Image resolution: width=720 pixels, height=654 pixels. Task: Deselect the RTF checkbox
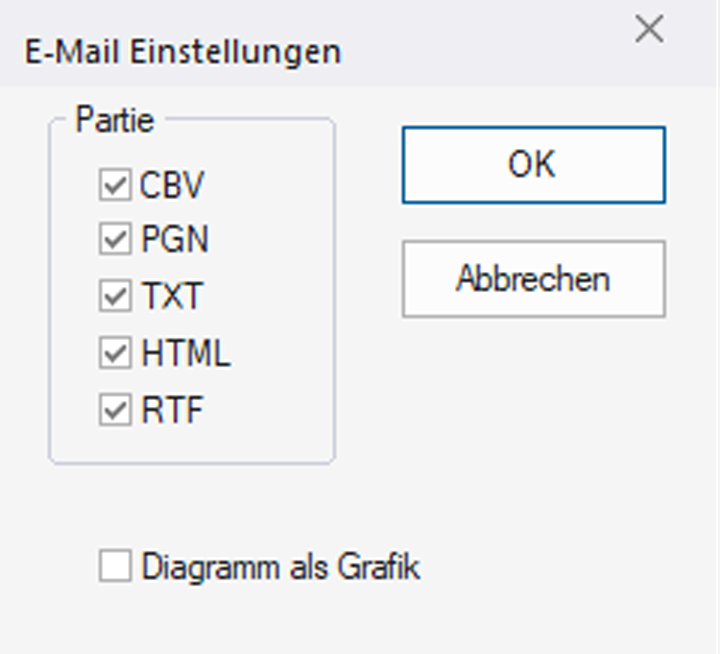115,410
